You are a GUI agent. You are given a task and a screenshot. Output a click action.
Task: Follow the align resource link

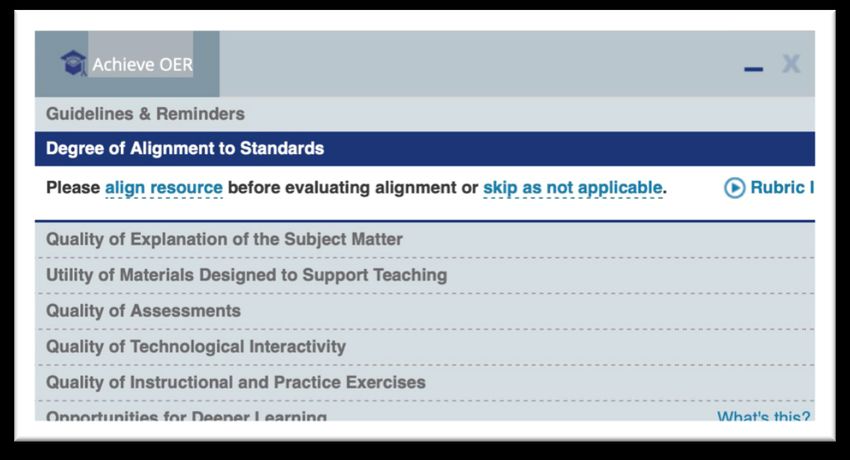(x=164, y=188)
